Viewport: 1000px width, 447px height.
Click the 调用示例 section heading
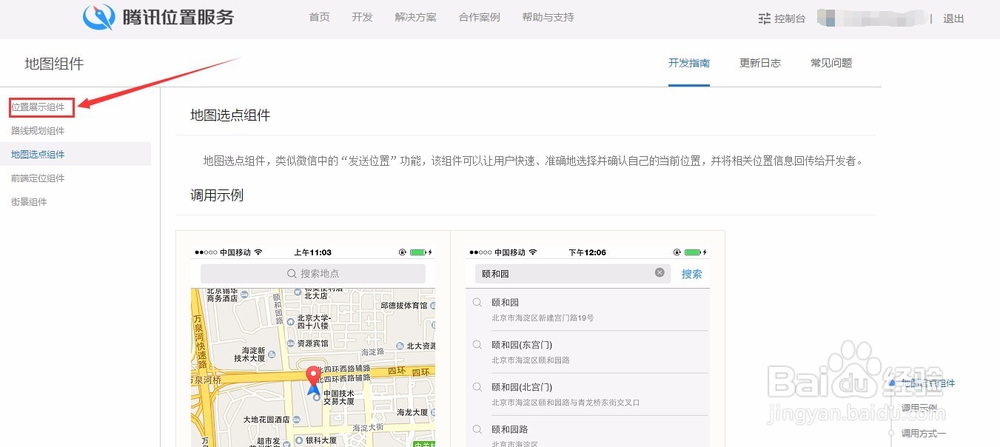click(217, 195)
